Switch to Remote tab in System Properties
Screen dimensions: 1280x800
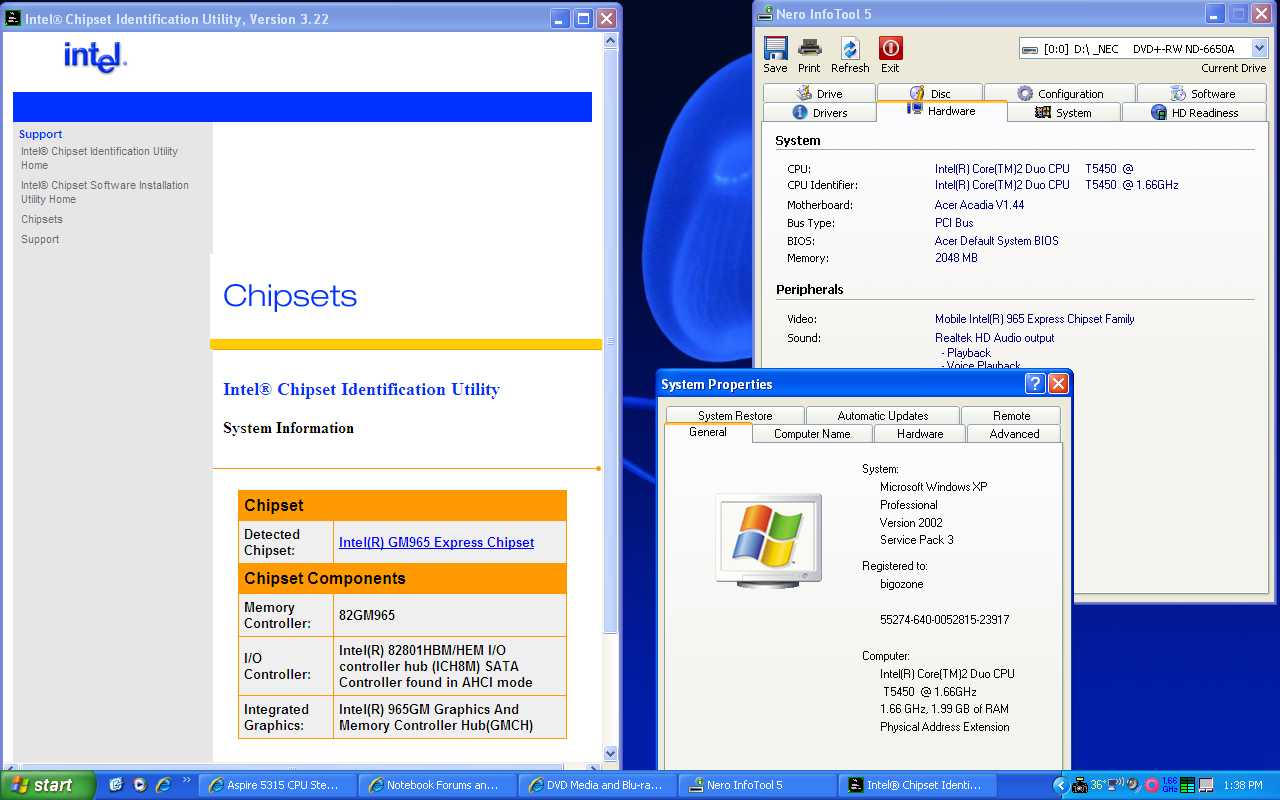click(x=1011, y=415)
